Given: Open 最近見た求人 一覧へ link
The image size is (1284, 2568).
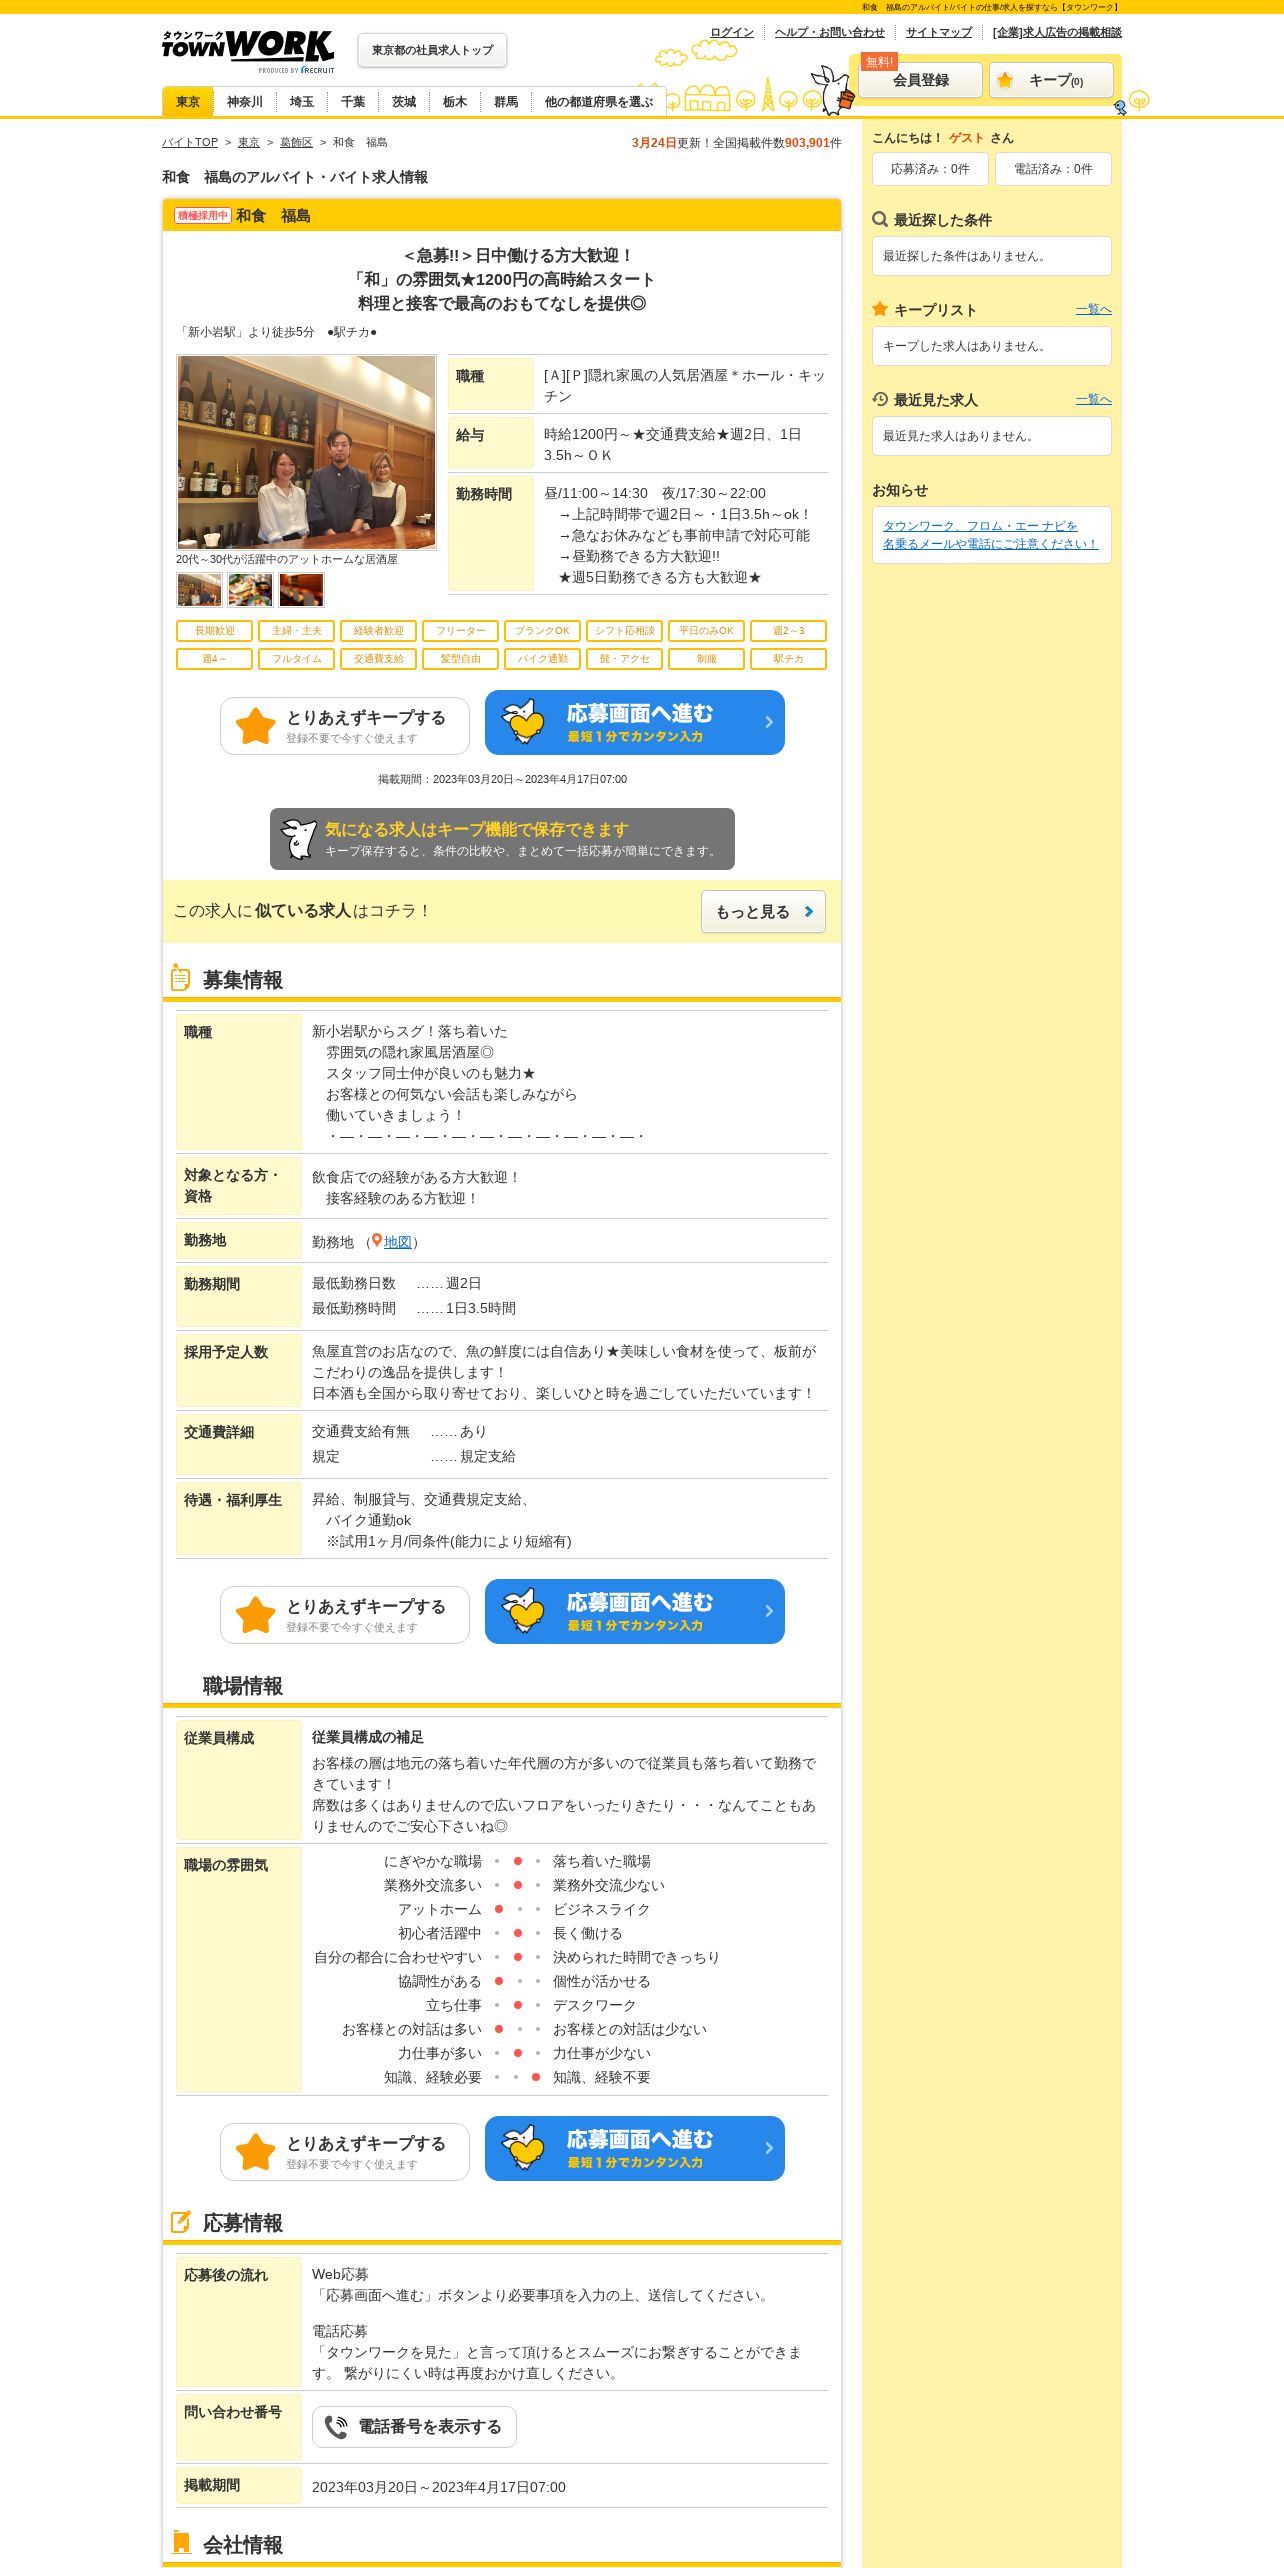Looking at the screenshot, I should [1093, 400].
